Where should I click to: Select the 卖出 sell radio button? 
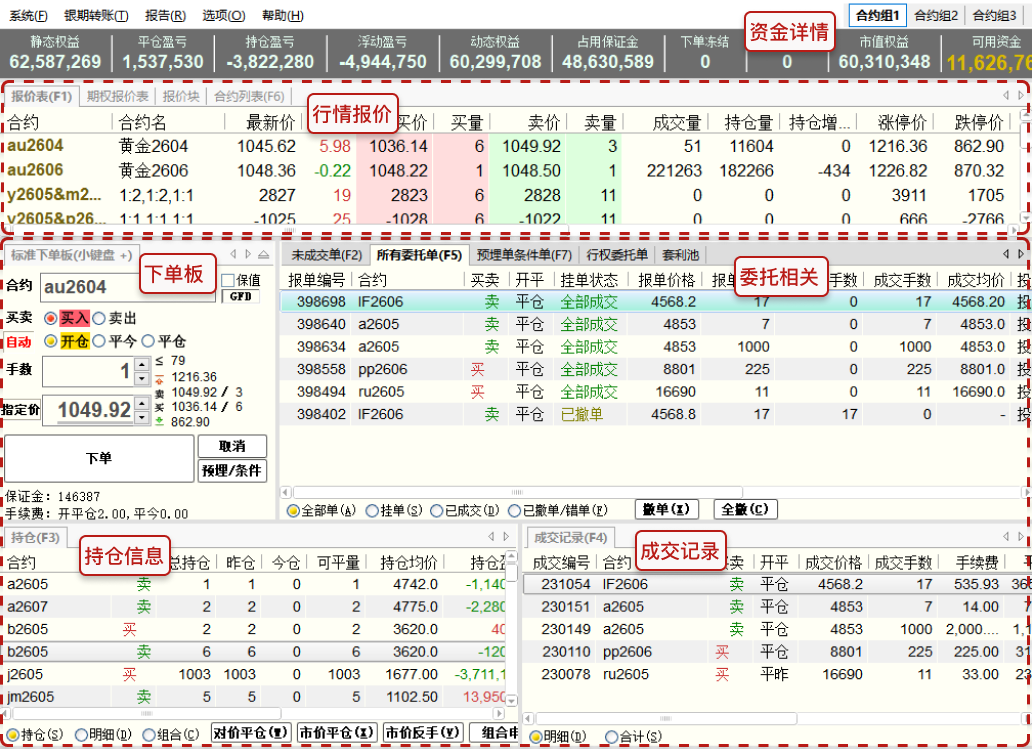pos(99,318)
